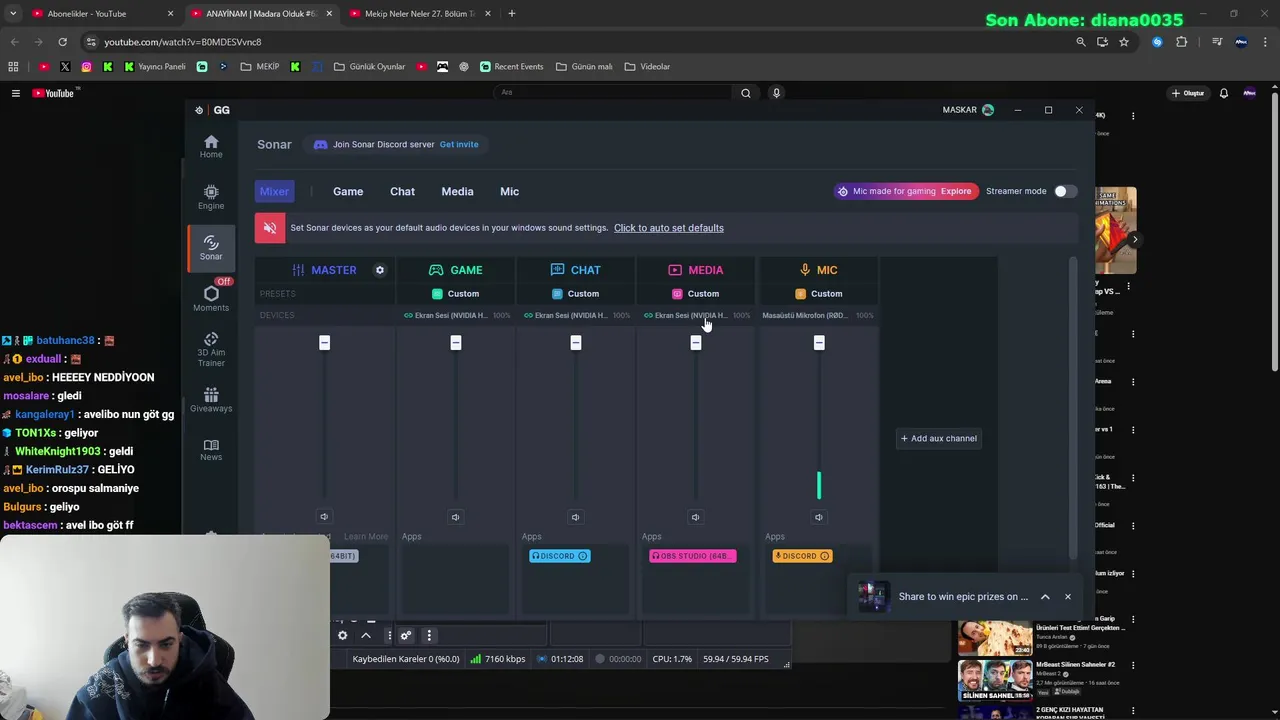Image resolution: width=1280 pixels, height=720 pixels.
Task: Click to auto set defaults link
Action: coord(668,228)
